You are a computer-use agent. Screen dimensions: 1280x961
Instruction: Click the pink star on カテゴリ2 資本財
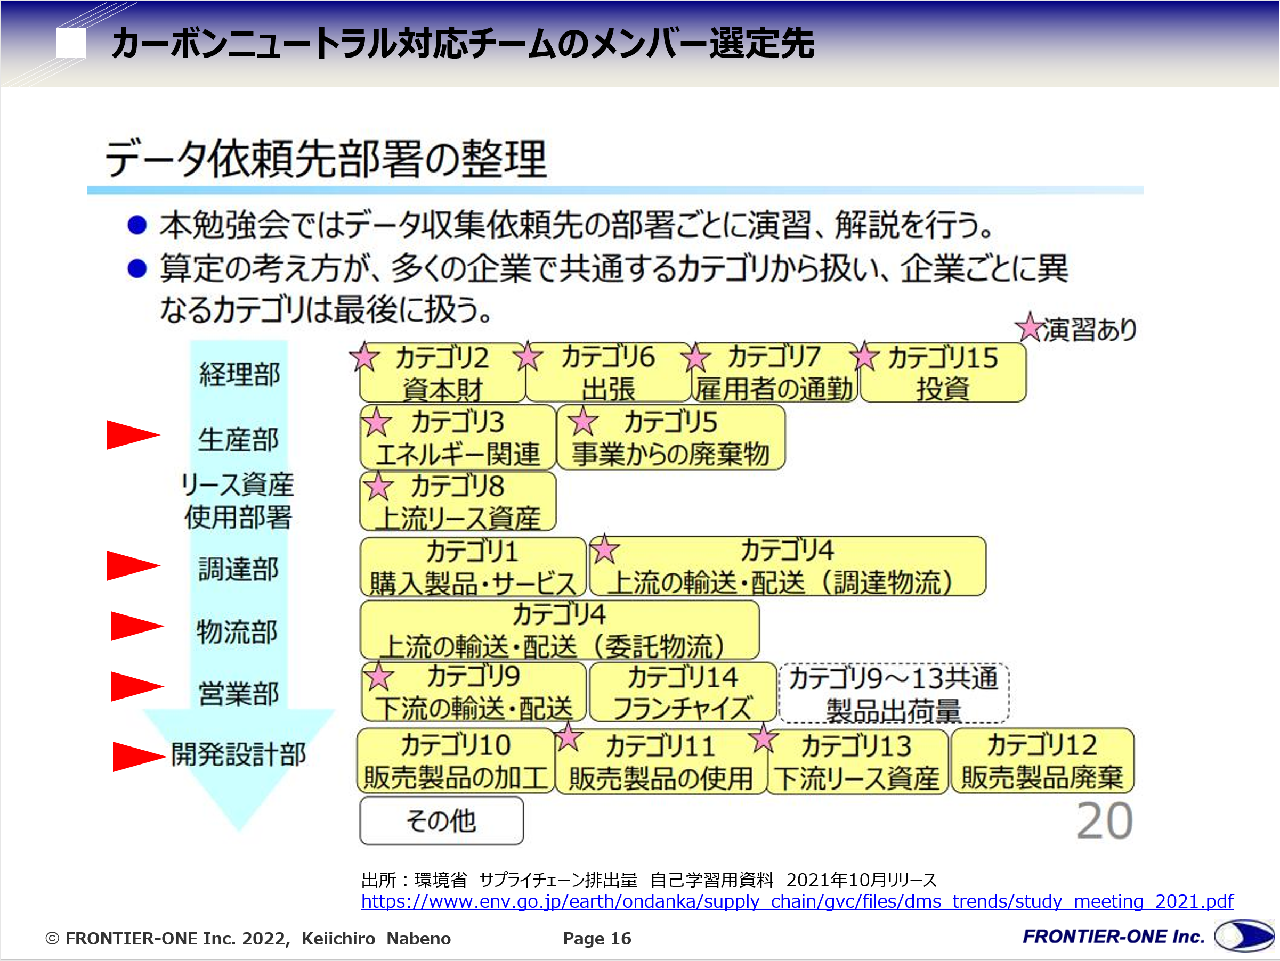coord(365,357)
